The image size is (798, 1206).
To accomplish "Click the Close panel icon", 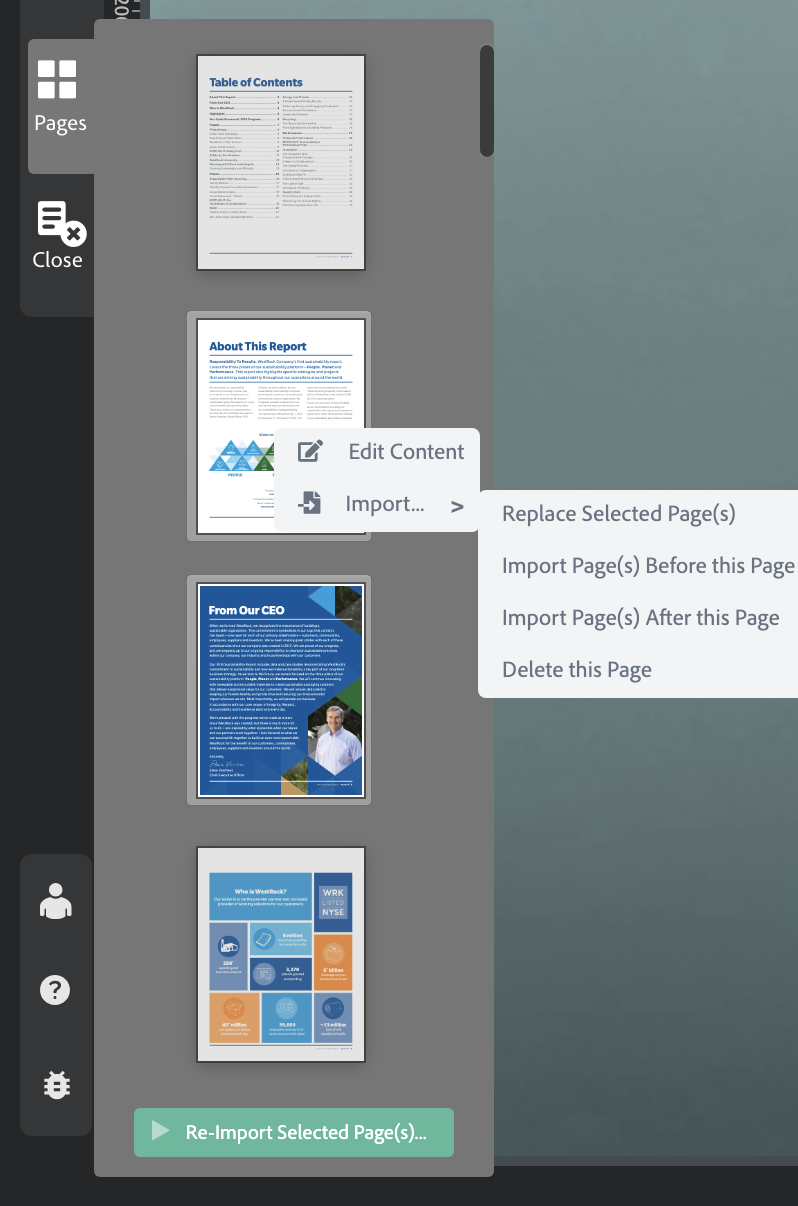I will coord(61,222).
